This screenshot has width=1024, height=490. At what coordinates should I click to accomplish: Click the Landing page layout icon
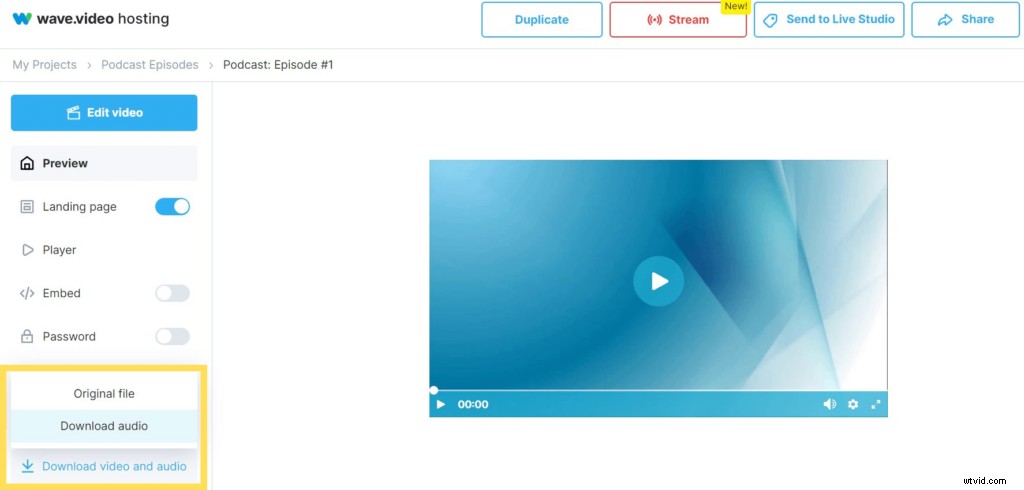coord(27,207)
